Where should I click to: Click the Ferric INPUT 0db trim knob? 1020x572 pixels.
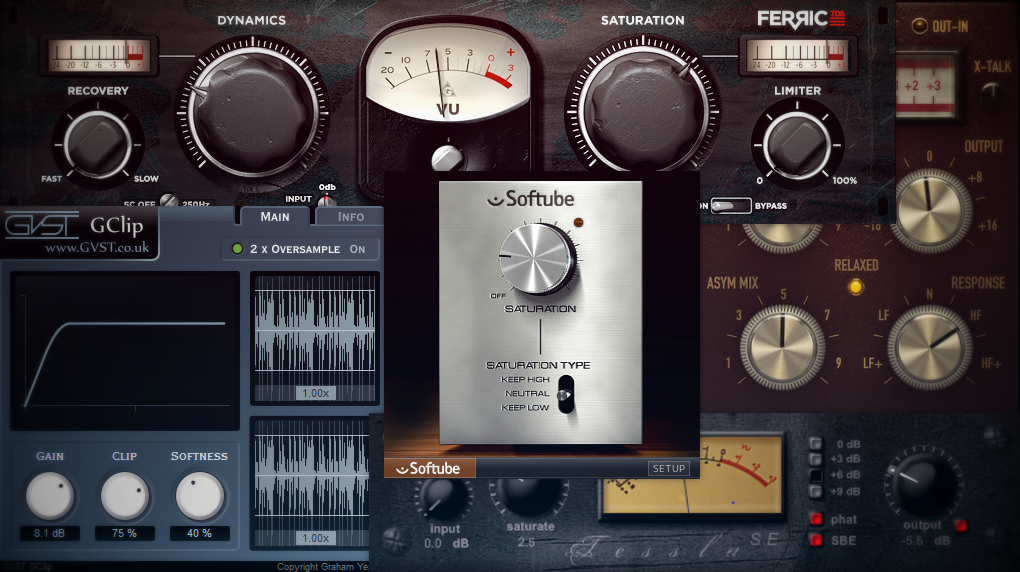tap(326, 200)
